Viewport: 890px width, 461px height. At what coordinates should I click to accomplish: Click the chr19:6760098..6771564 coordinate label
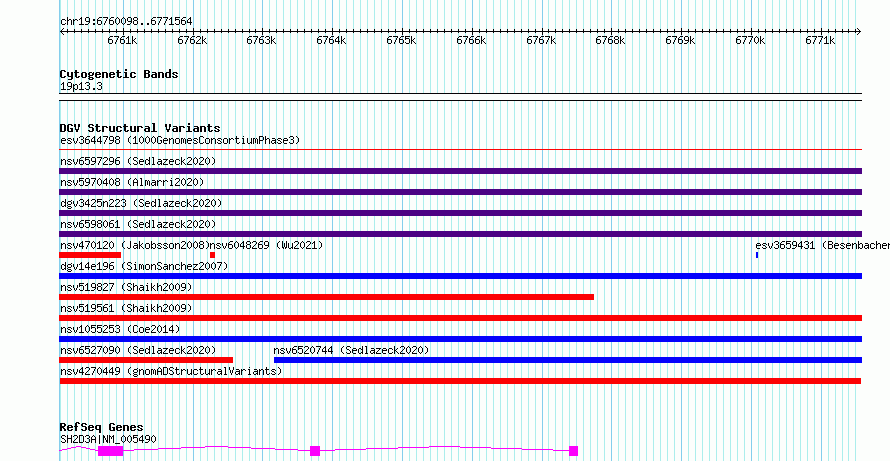[126, 21]
